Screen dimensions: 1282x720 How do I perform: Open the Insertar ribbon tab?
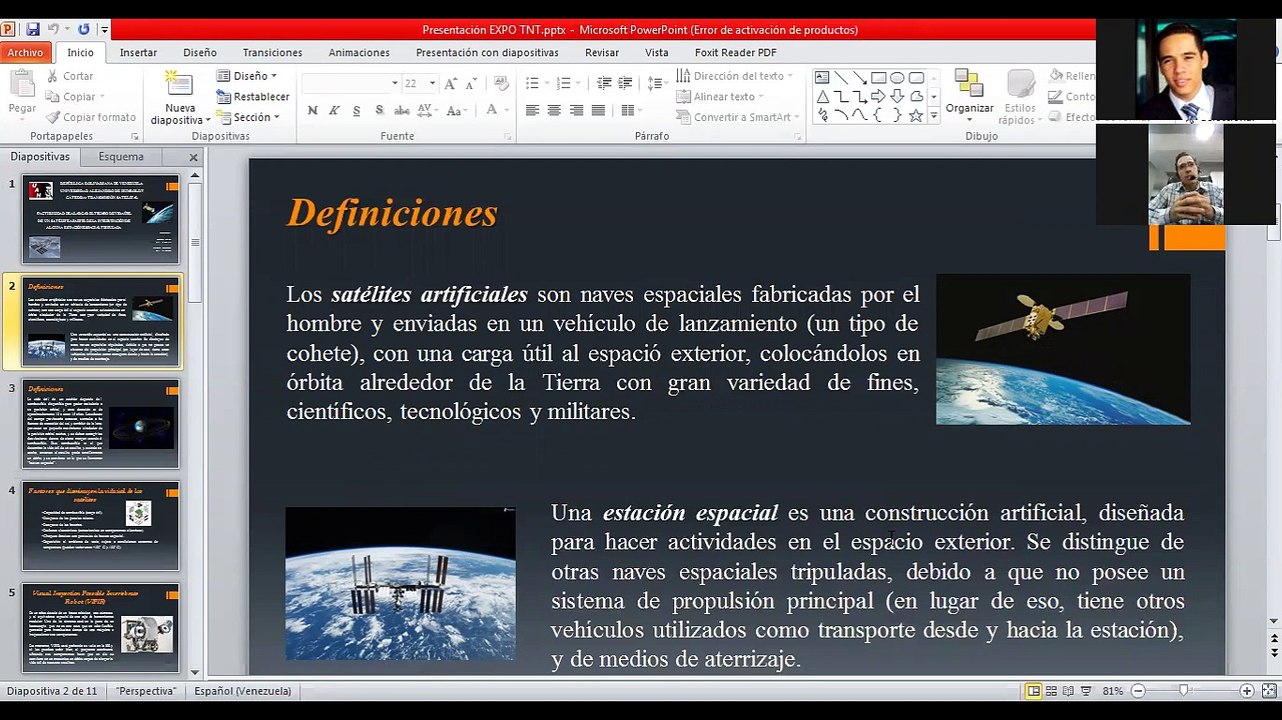point(138,53)
